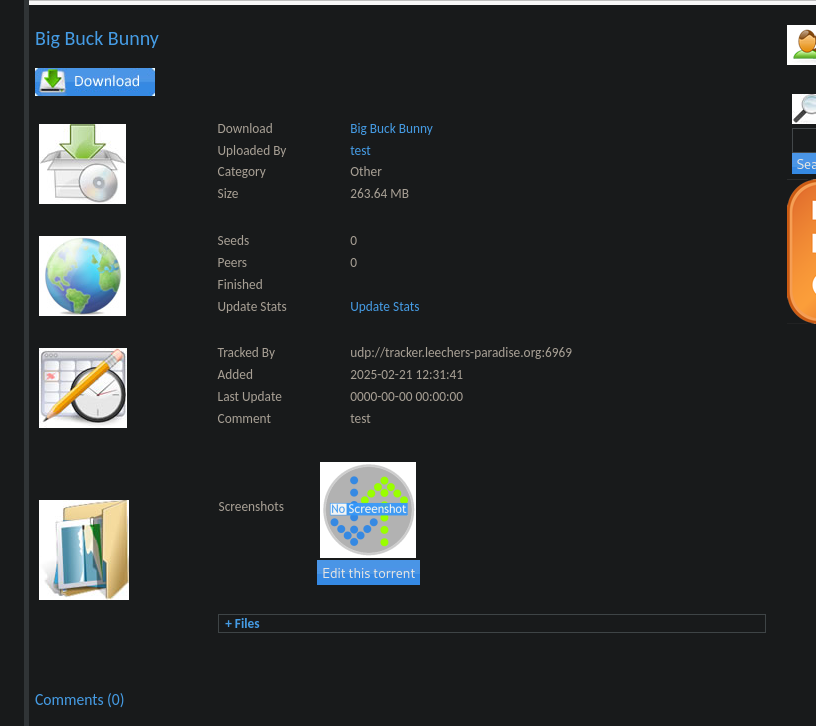
Task: Open the Big Buck Bunny page title link
Action: pyautogui.click(x=97, y=39)
